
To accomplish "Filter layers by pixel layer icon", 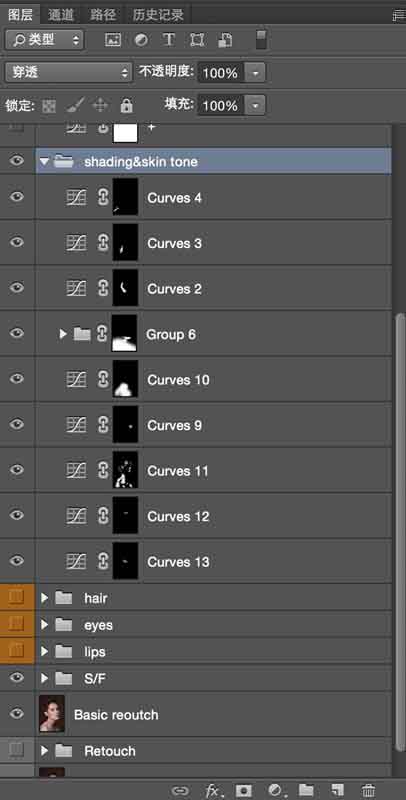I will tap(112, 40).
